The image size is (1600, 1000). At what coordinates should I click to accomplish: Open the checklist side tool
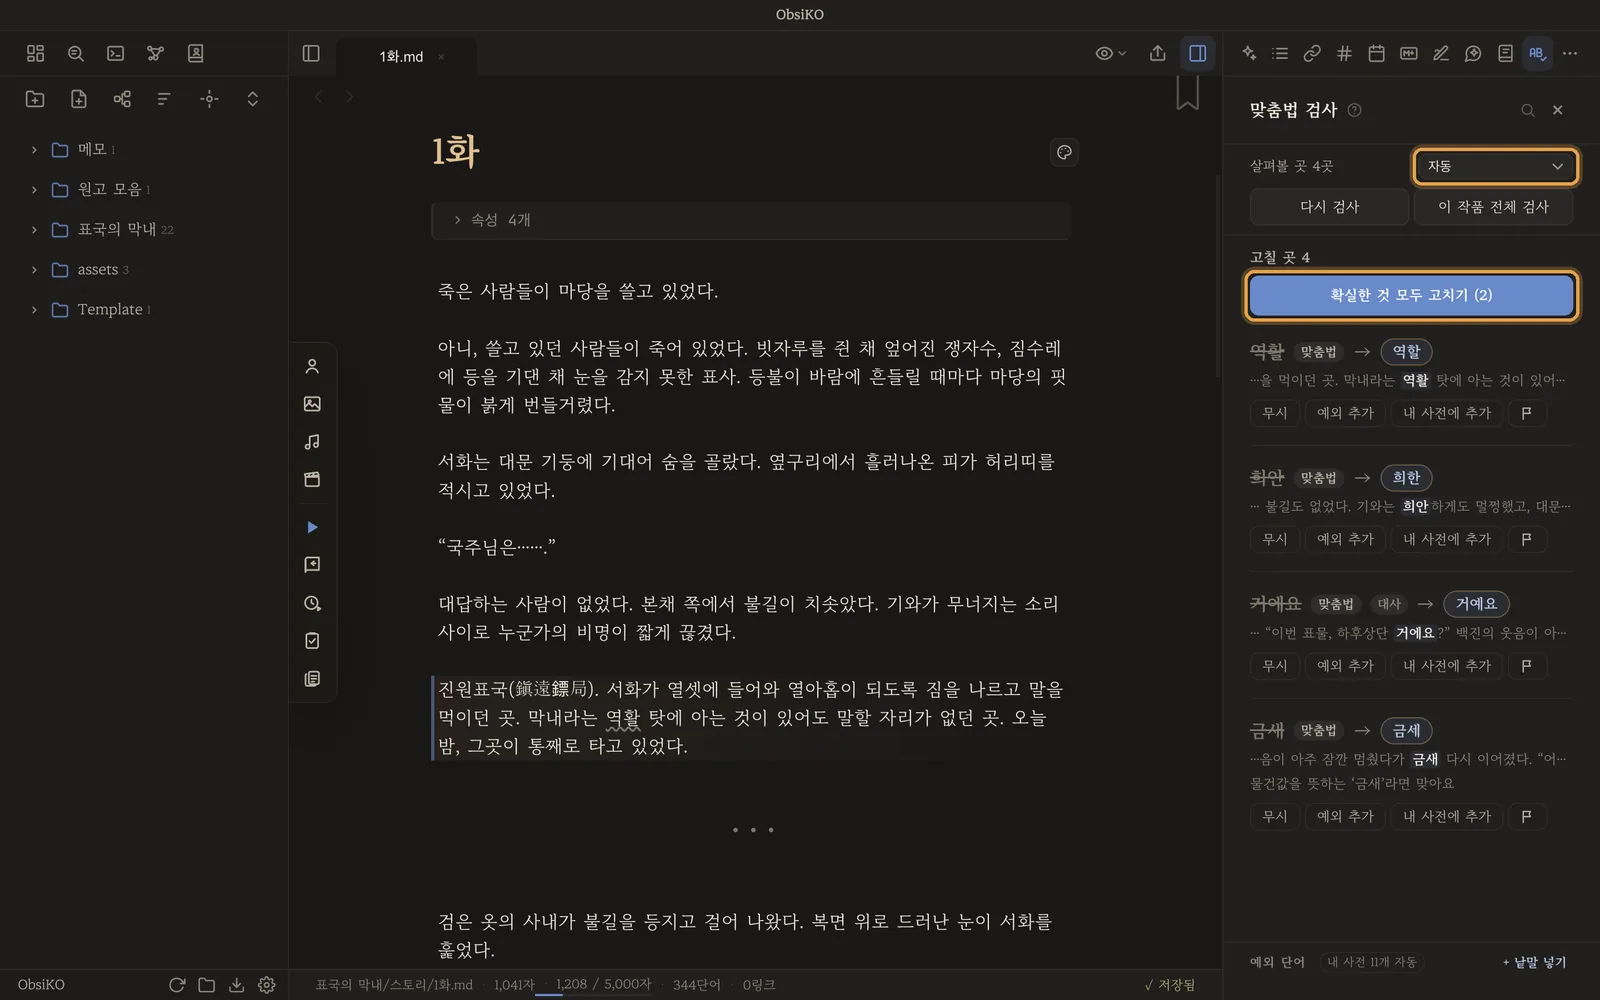pos(312,641)
